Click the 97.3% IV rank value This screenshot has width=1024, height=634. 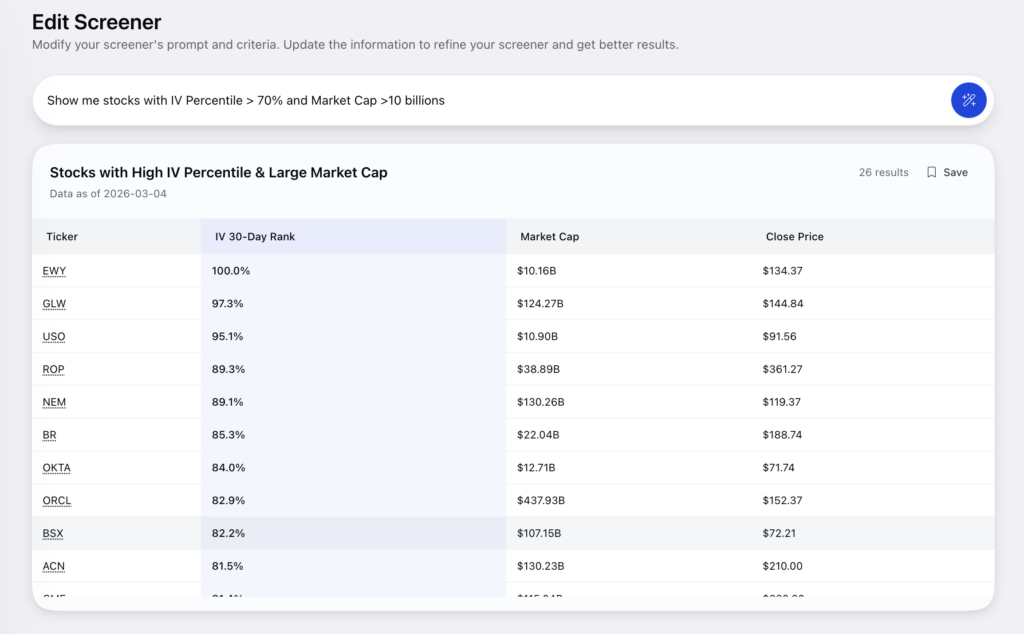click(227, 304)
